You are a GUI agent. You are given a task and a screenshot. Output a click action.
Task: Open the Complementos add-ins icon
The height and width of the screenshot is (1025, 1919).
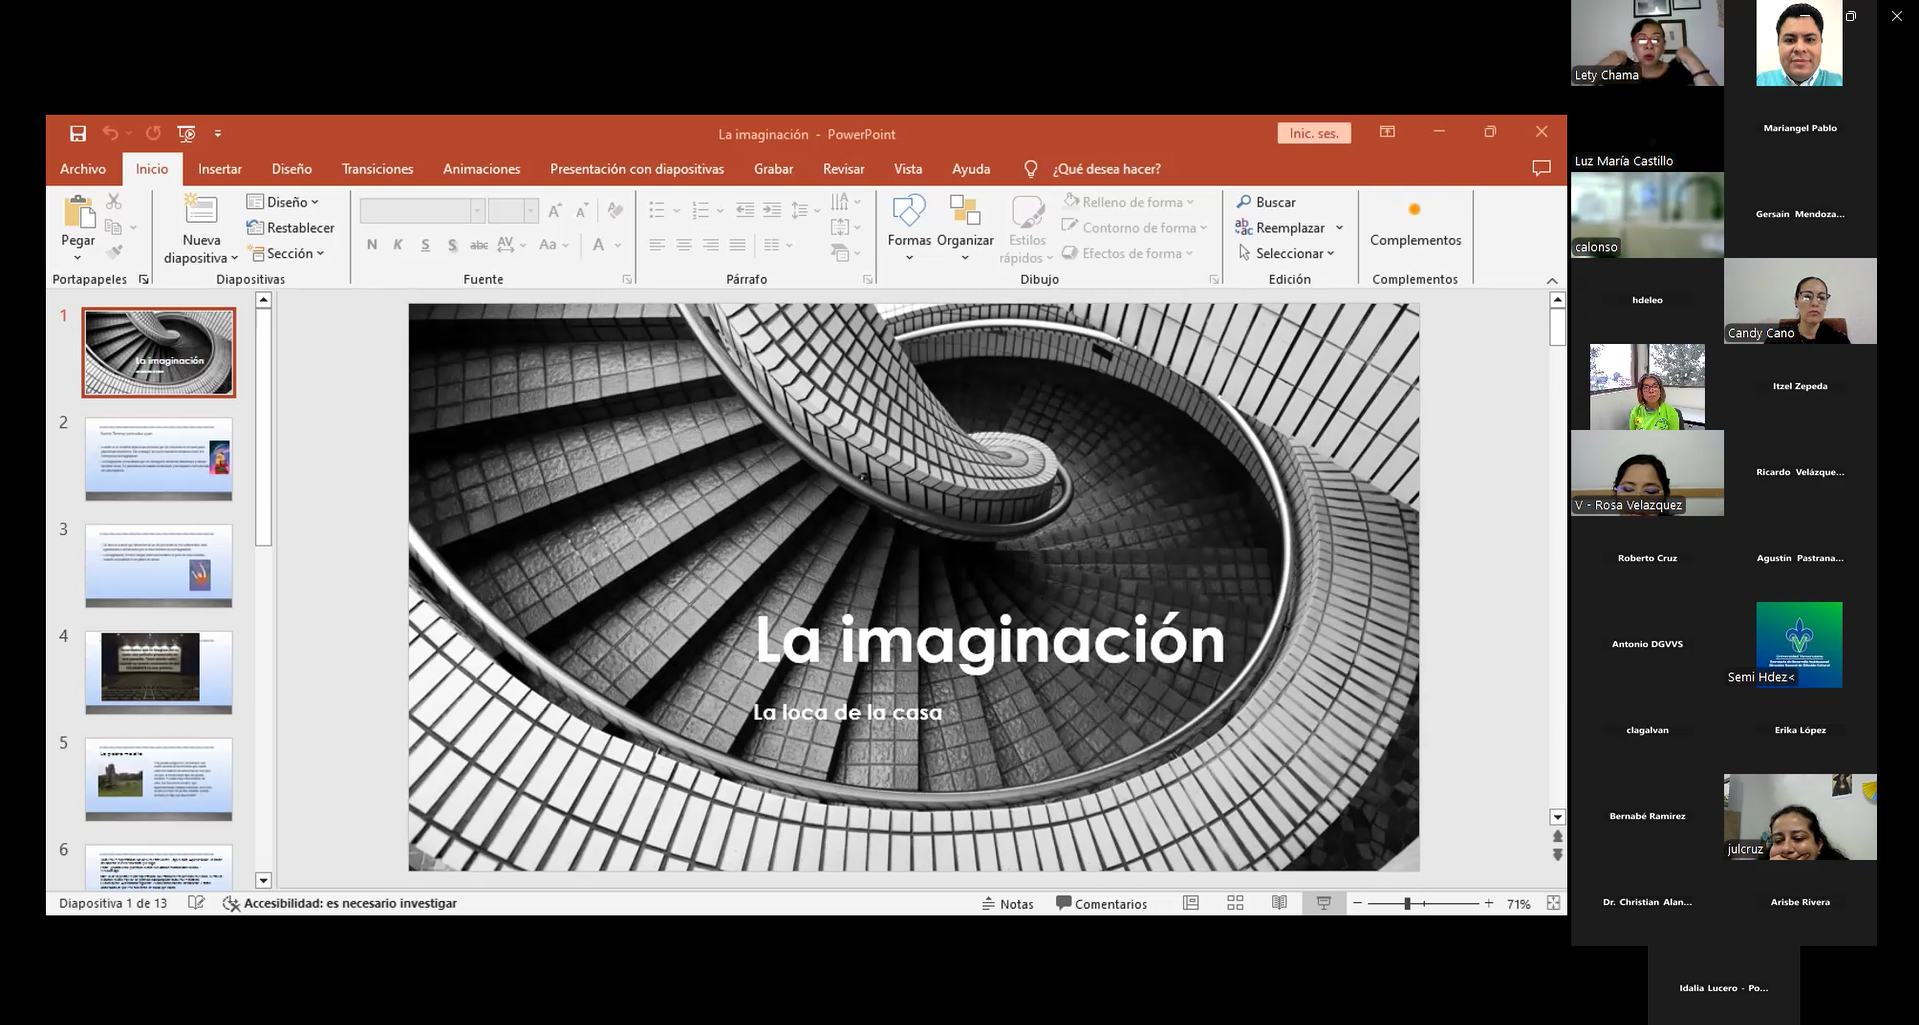(1414, 211)
